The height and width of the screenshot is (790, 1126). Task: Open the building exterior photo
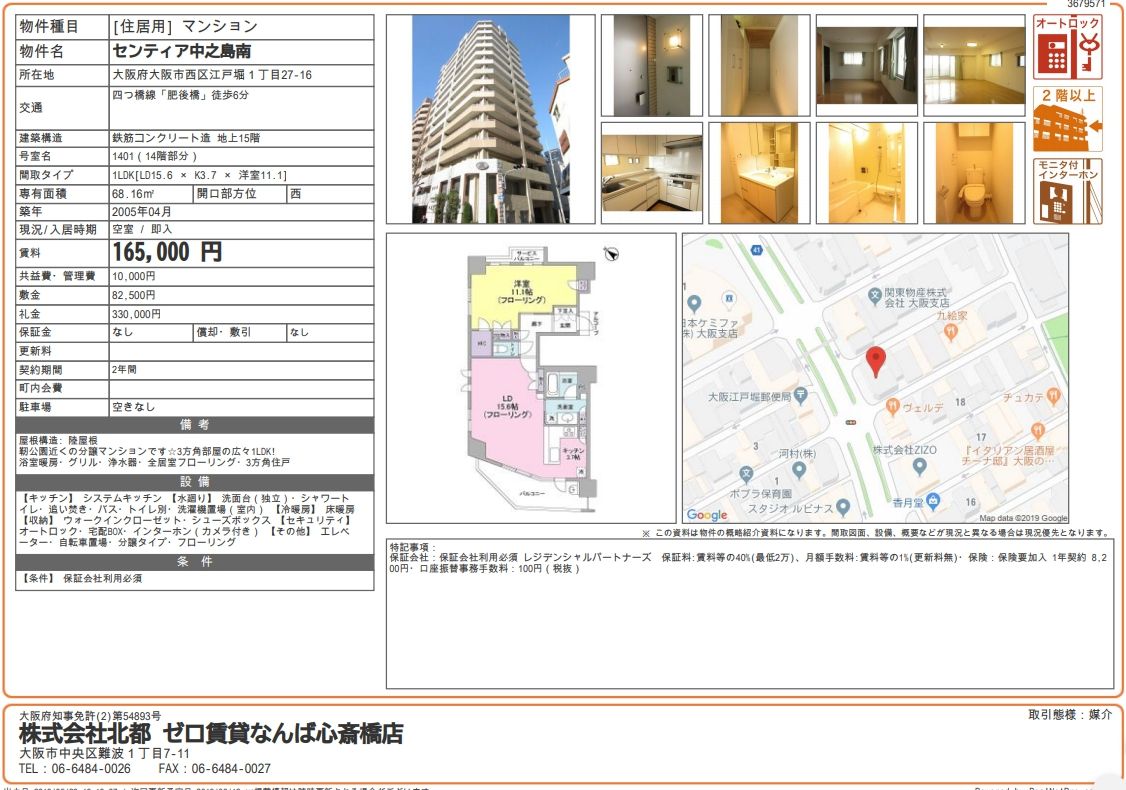tap(490, 119)
